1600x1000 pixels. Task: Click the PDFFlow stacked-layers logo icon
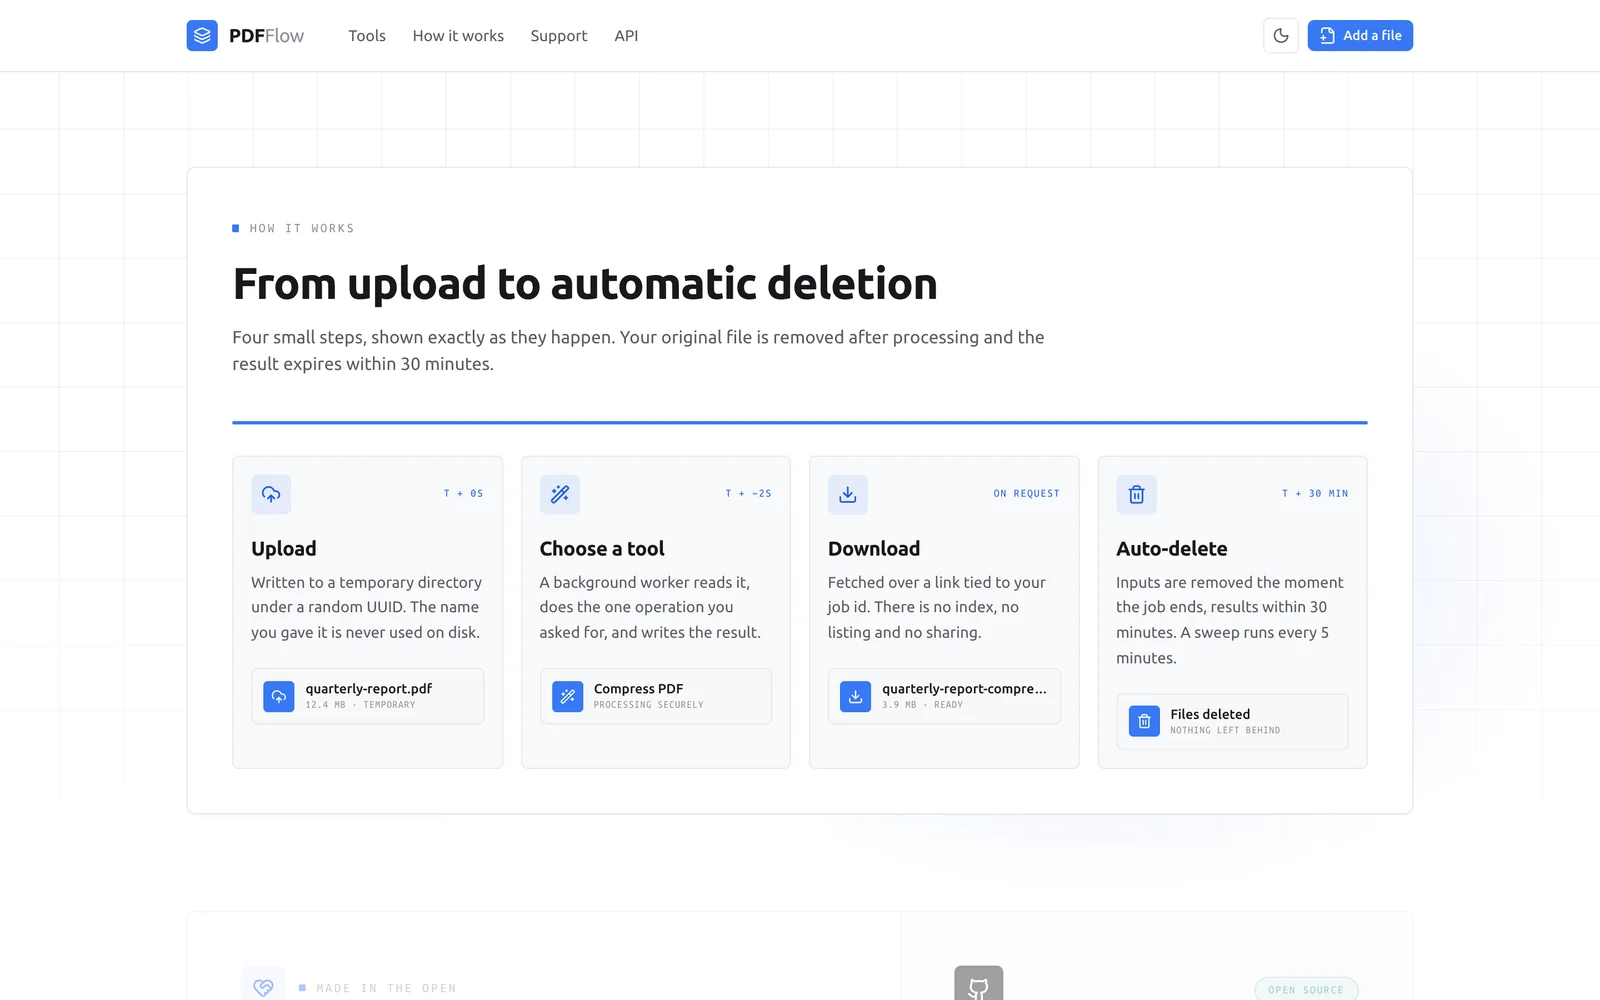click(x=202, y=36)
